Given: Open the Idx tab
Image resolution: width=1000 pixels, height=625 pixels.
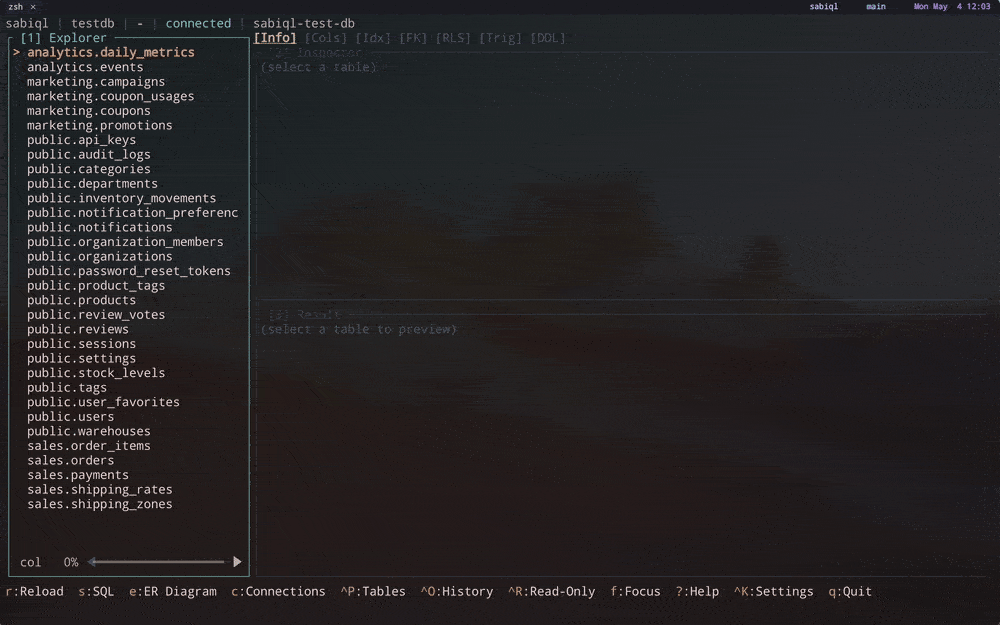Looking at the screenshot, I should click(x=372, y=38).
